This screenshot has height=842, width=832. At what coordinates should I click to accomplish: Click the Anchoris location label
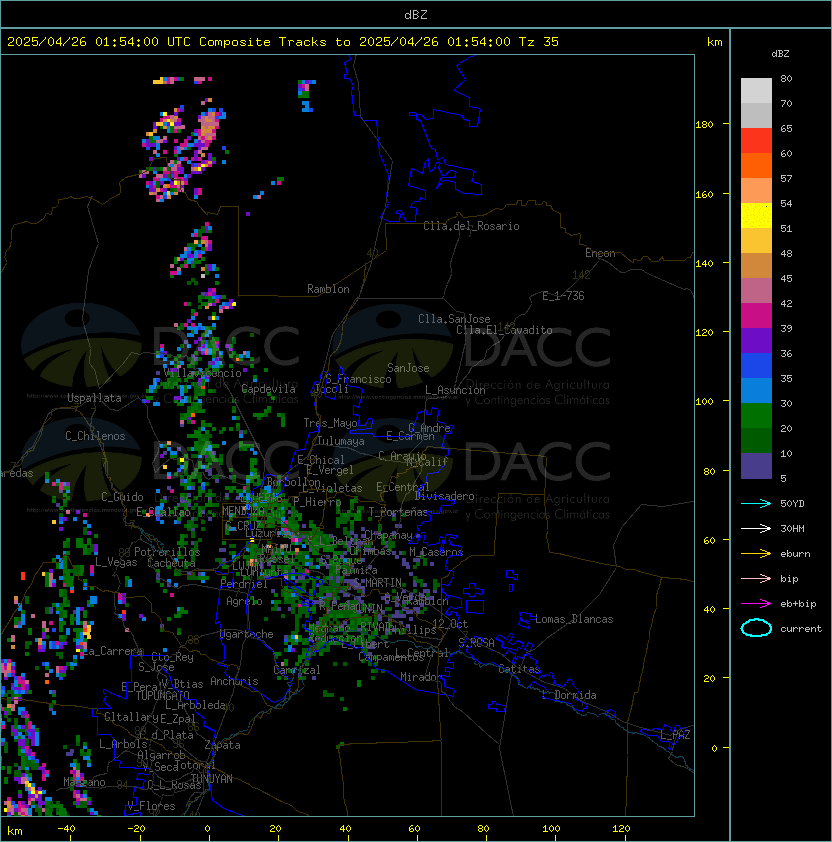234,681
